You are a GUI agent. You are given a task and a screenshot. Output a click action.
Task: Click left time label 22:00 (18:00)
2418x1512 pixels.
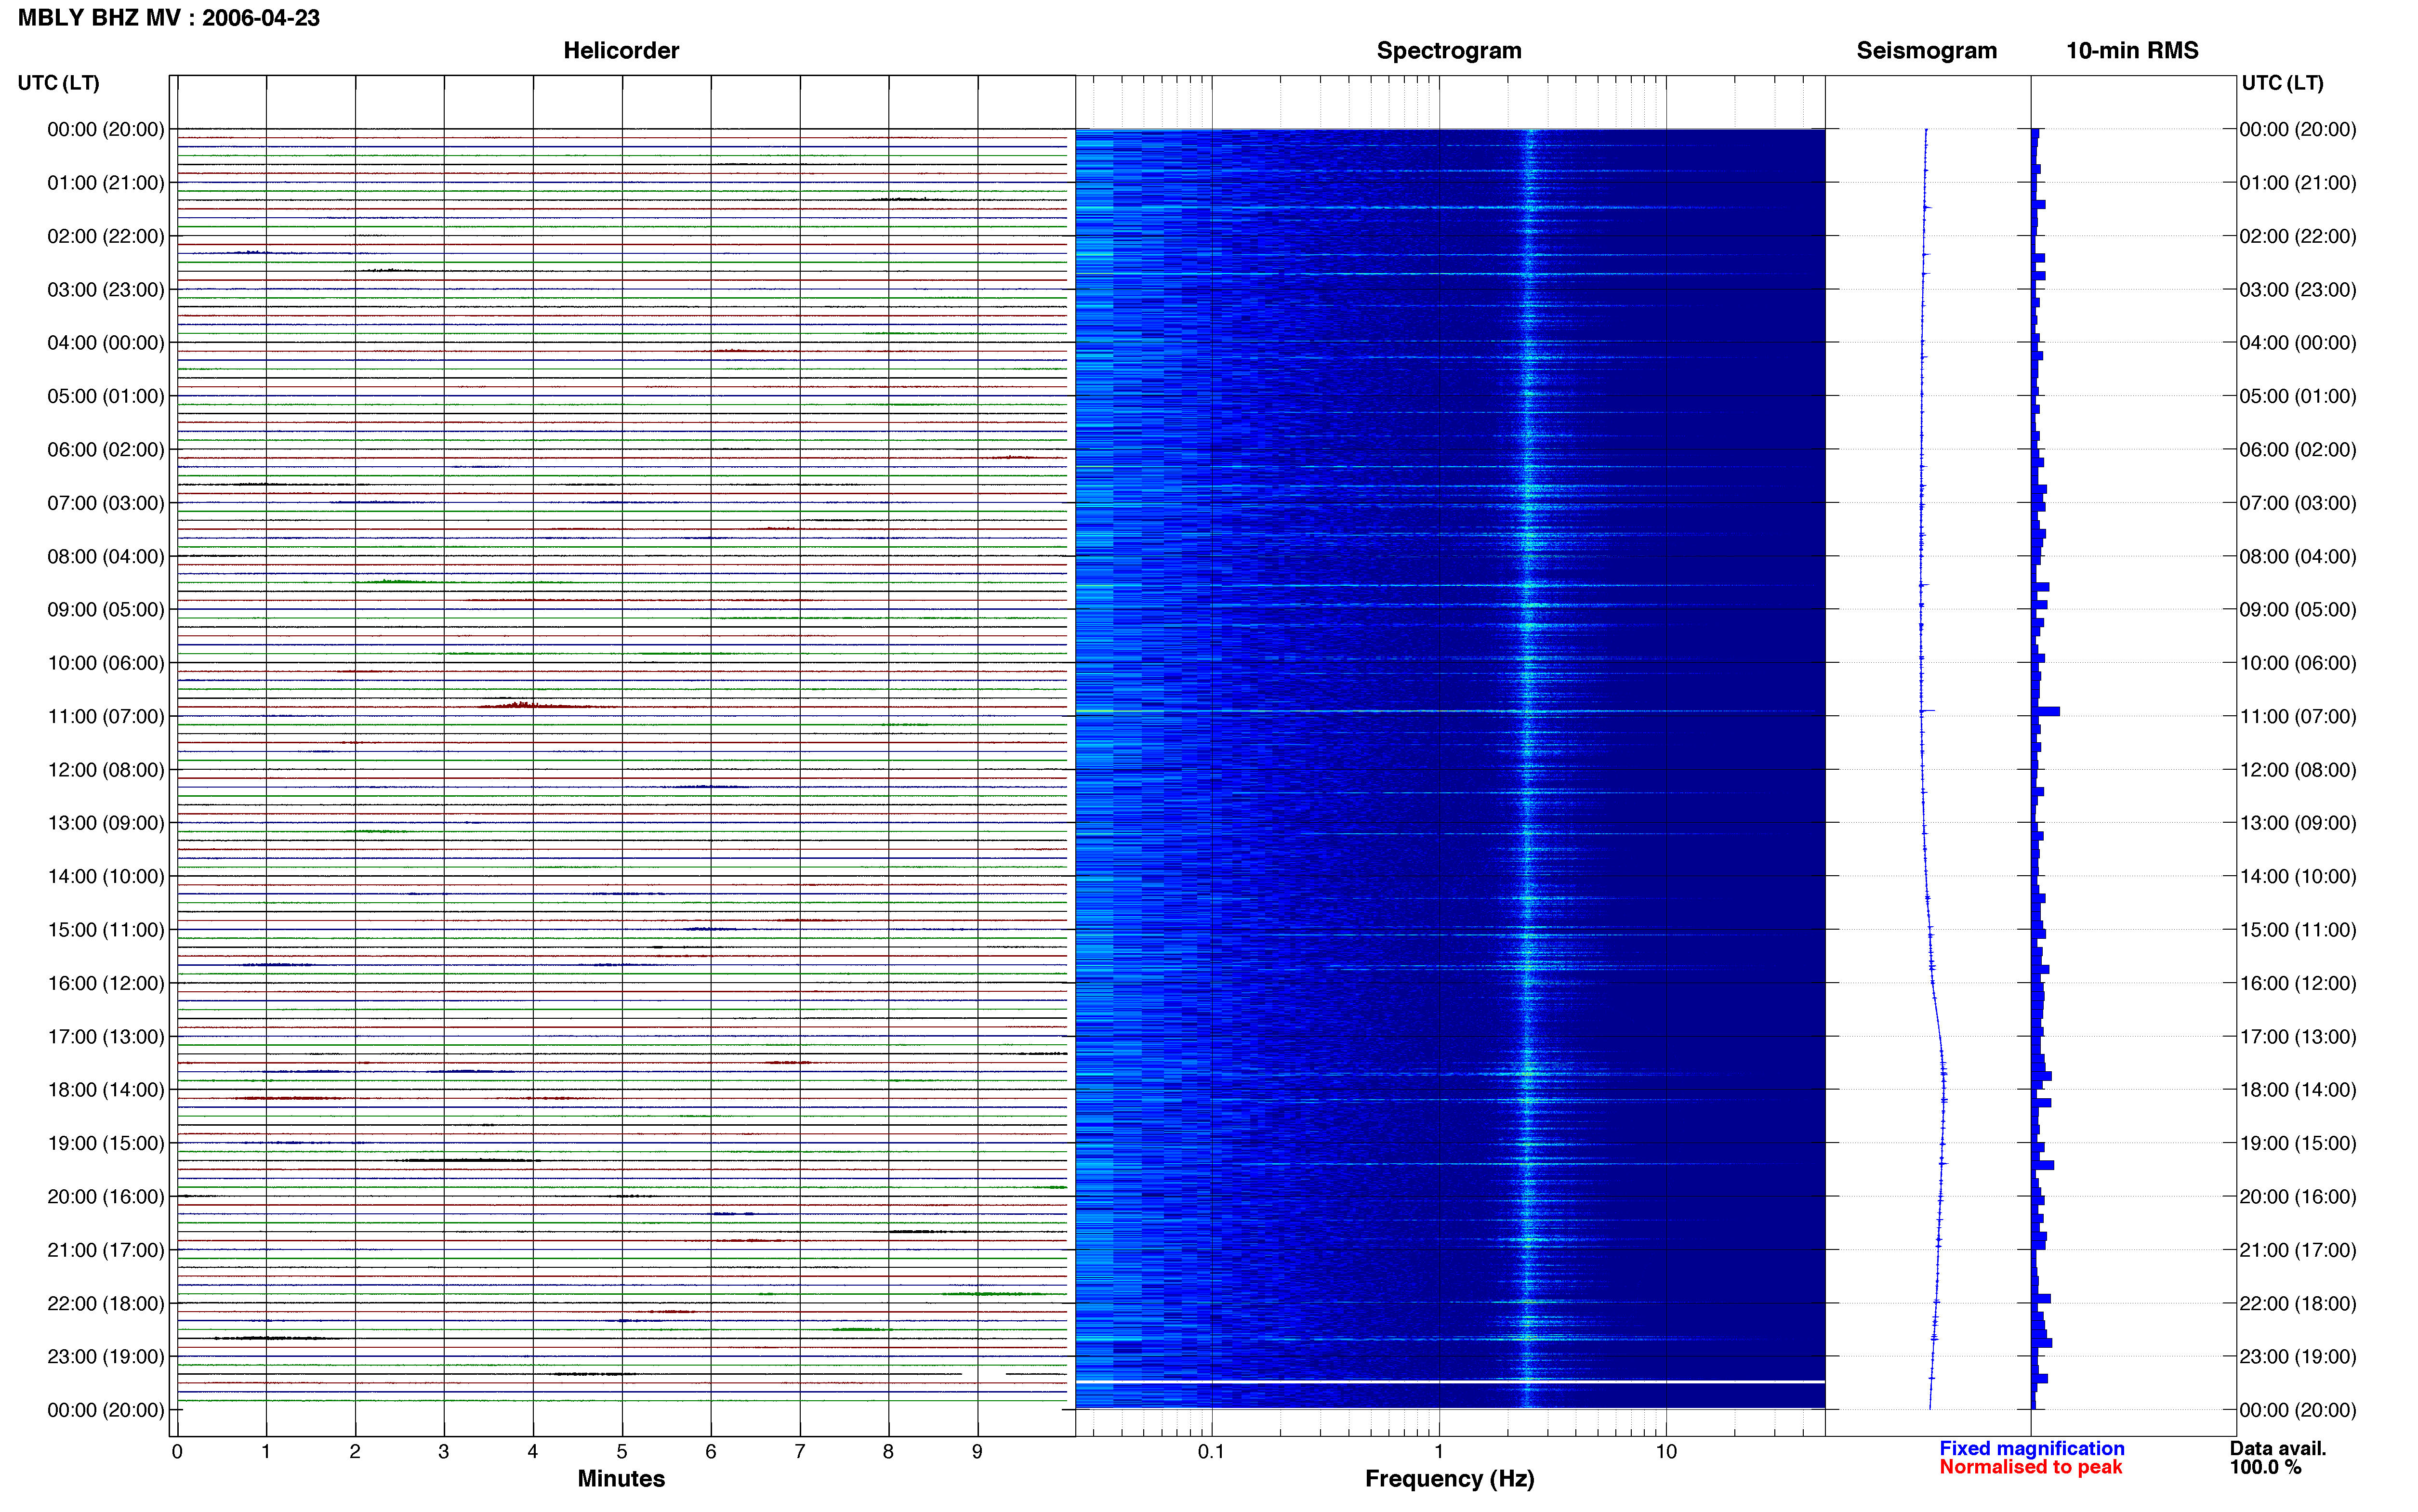105,1303
